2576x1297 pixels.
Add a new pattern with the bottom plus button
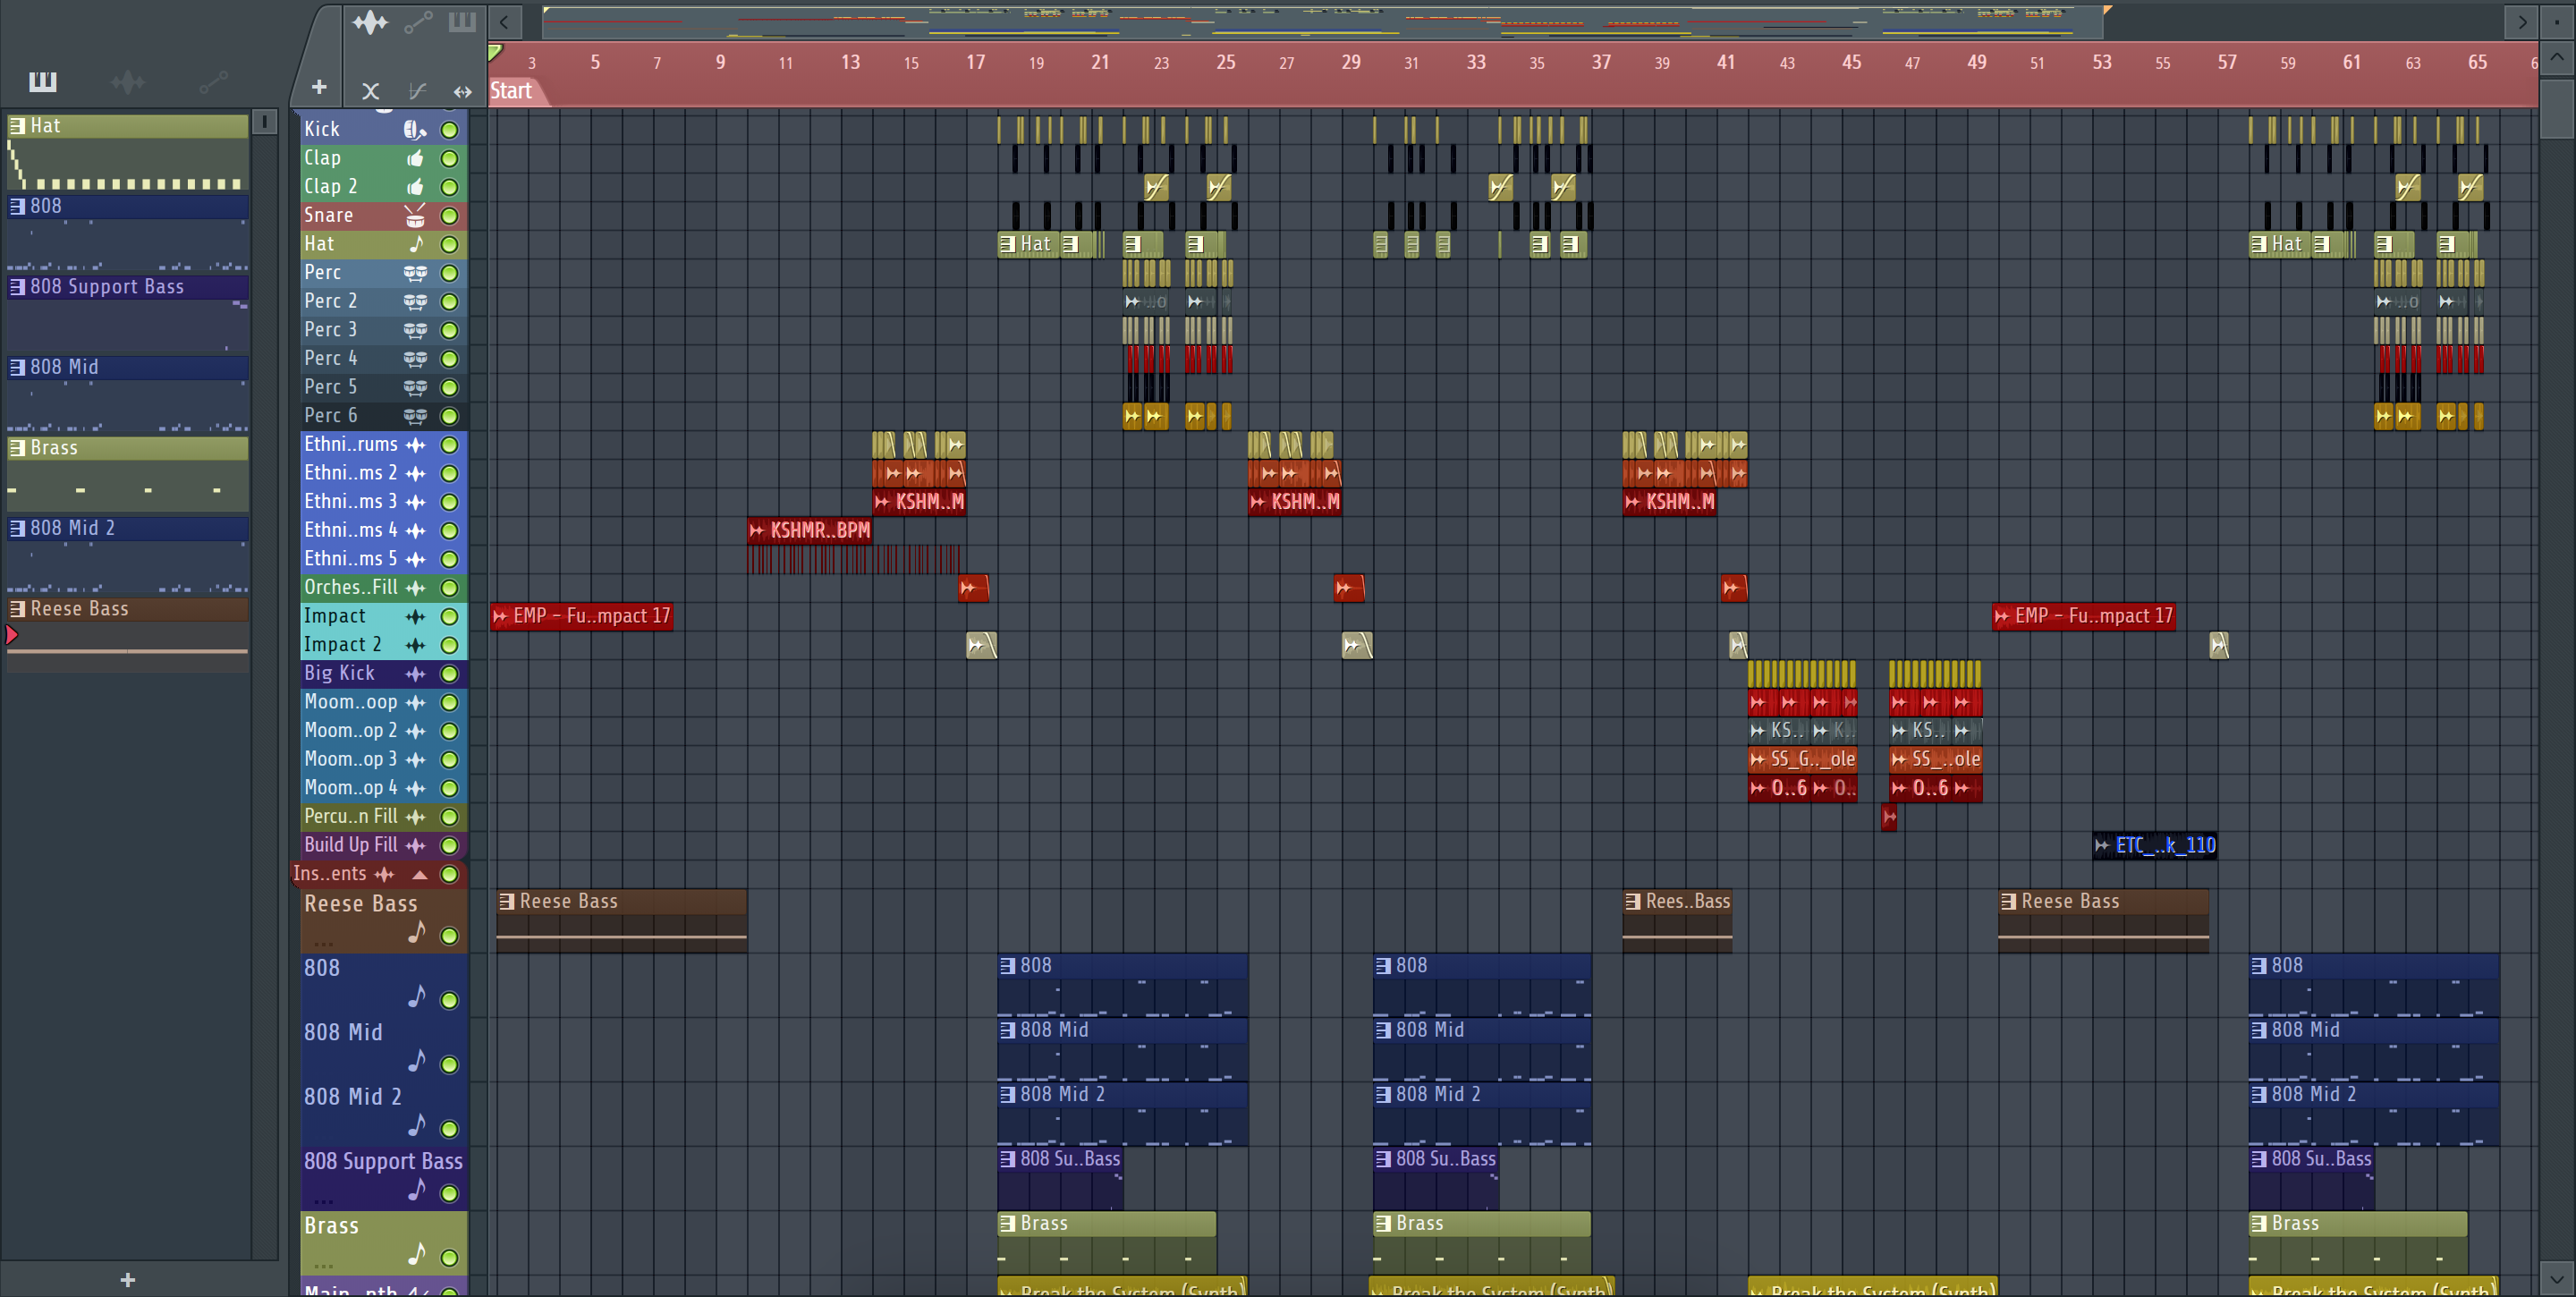[127, 1280]
